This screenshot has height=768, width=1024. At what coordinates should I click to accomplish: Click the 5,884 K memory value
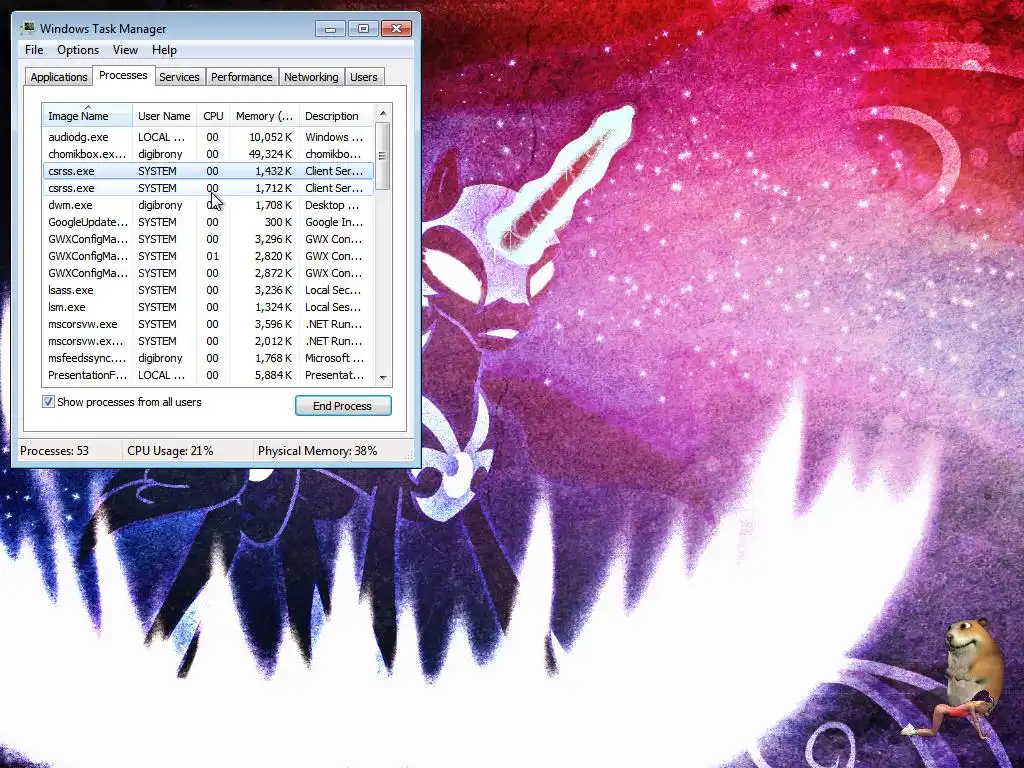273,375
